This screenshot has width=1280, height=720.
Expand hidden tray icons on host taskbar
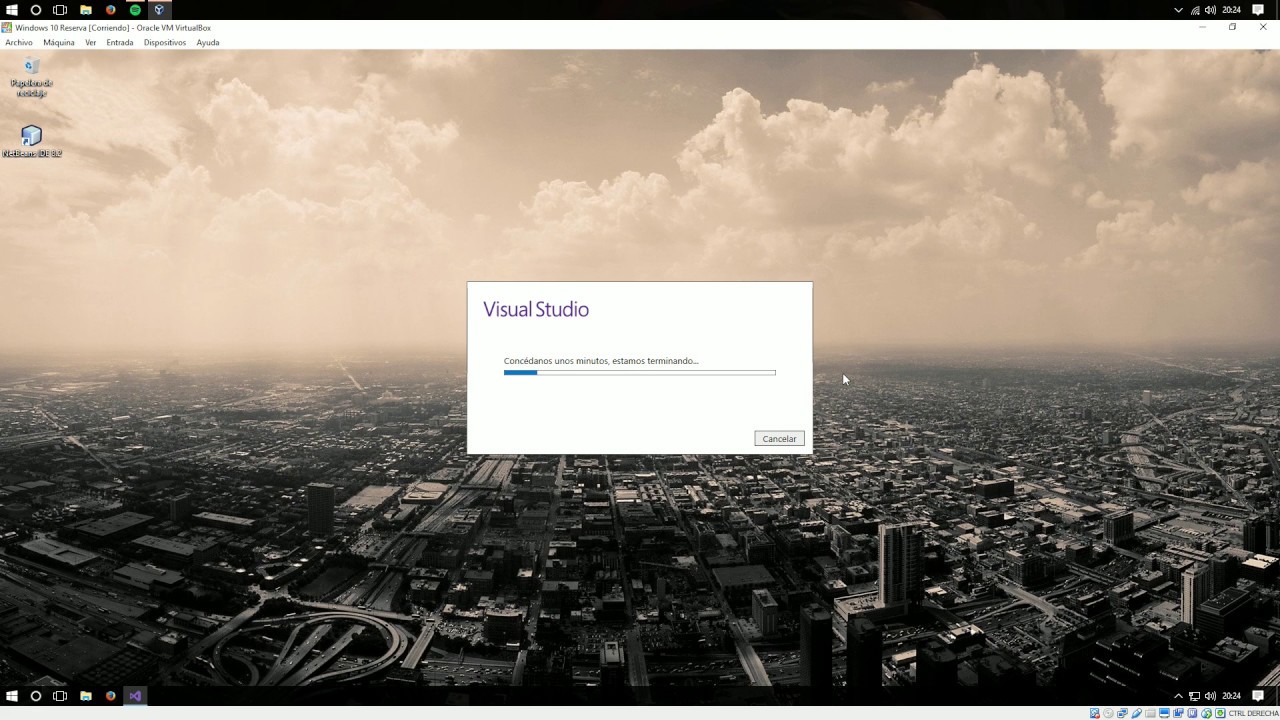click(1178, 10)
